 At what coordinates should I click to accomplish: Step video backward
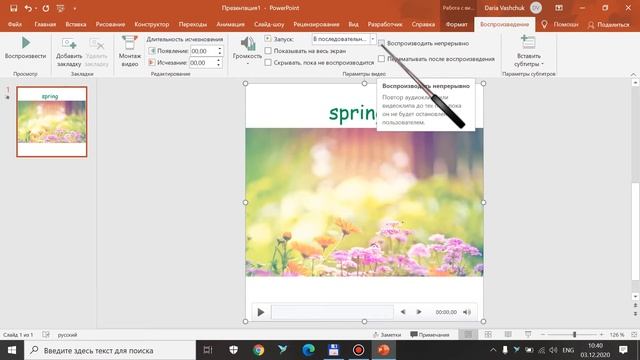point(403,312)
